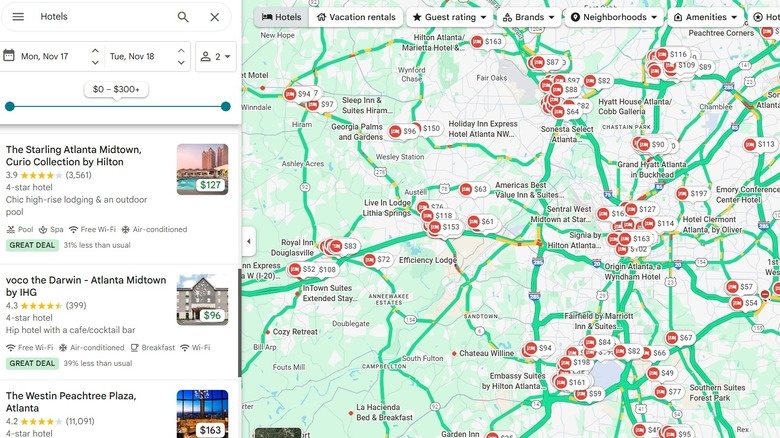Switch to Vacation rentals tab

point(356,17)
